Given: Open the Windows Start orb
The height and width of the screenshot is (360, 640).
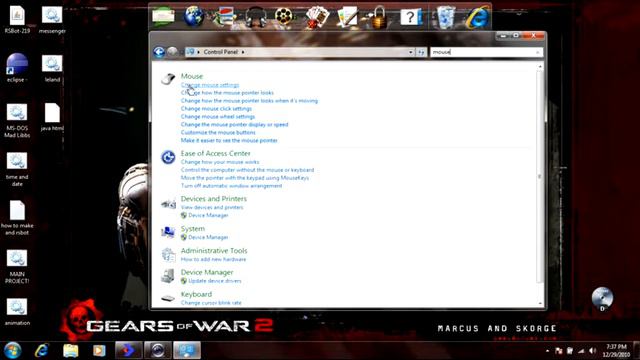Looking at the screenshot, I should [13, 351].
